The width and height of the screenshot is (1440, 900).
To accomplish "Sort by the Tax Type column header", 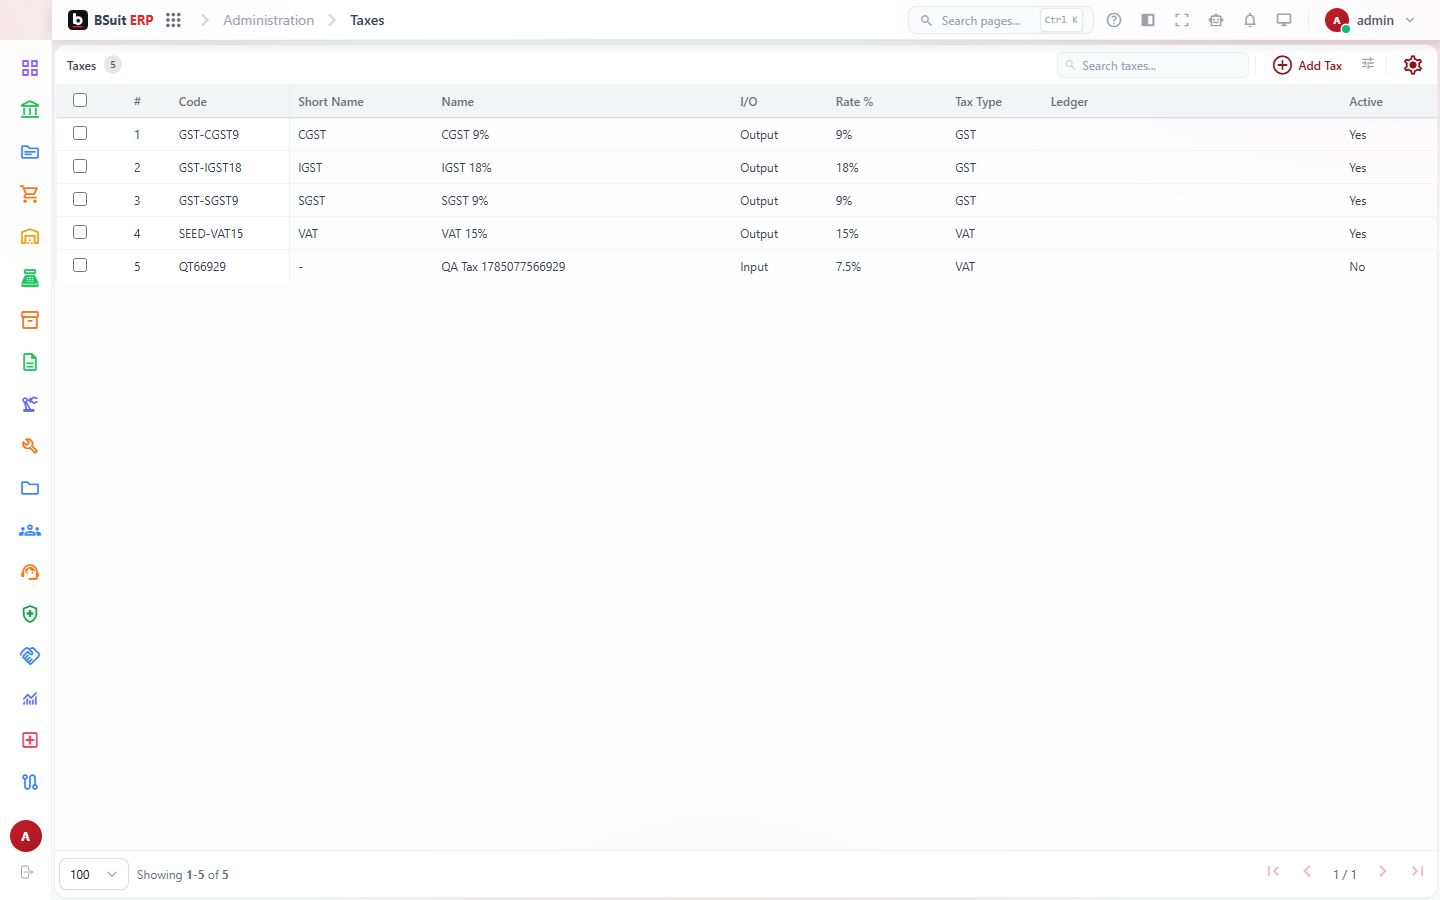I will pos(978,102).
